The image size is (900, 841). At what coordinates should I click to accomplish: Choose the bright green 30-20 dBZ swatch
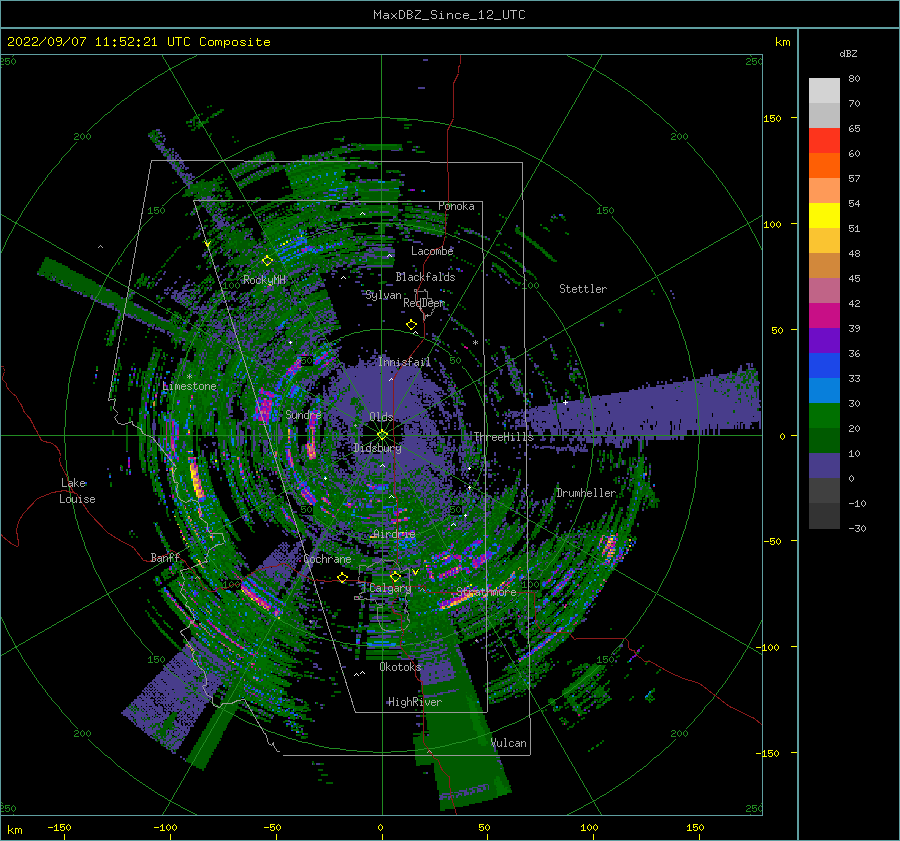[x=824, y=415]
